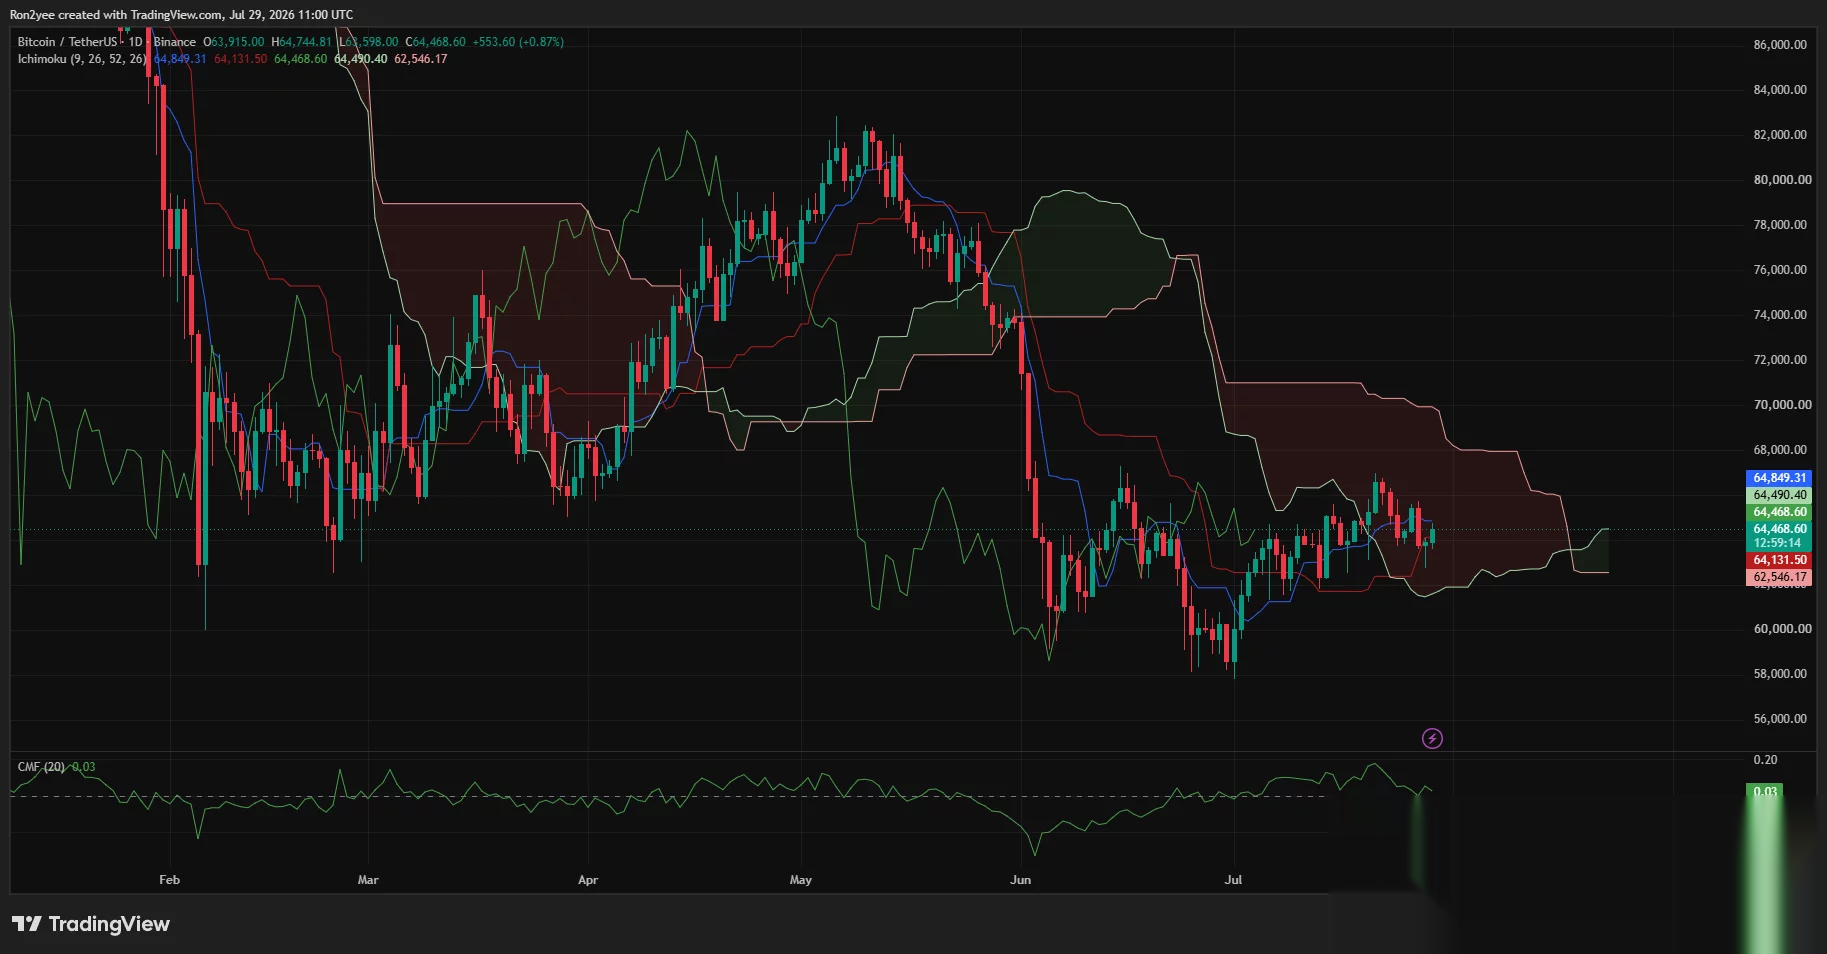The image size is (1827, 954).
Task: Click the 76,000.00 price axis level
Action: point(1780,270)
